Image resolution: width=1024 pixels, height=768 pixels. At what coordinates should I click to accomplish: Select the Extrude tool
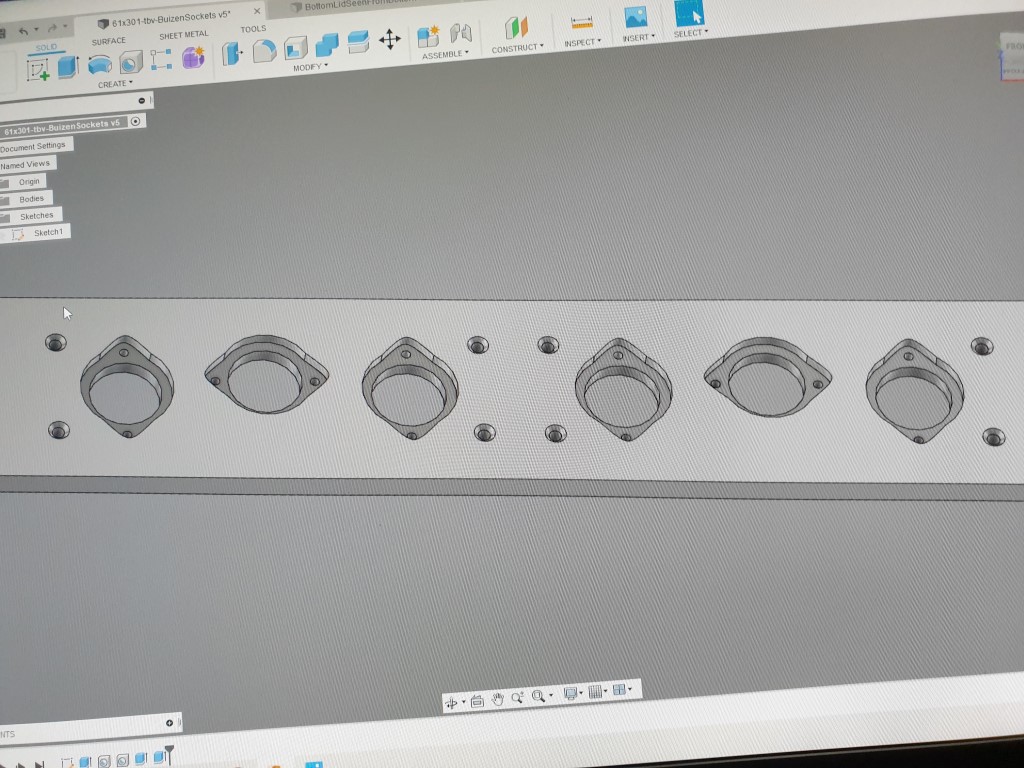point(68,67)
